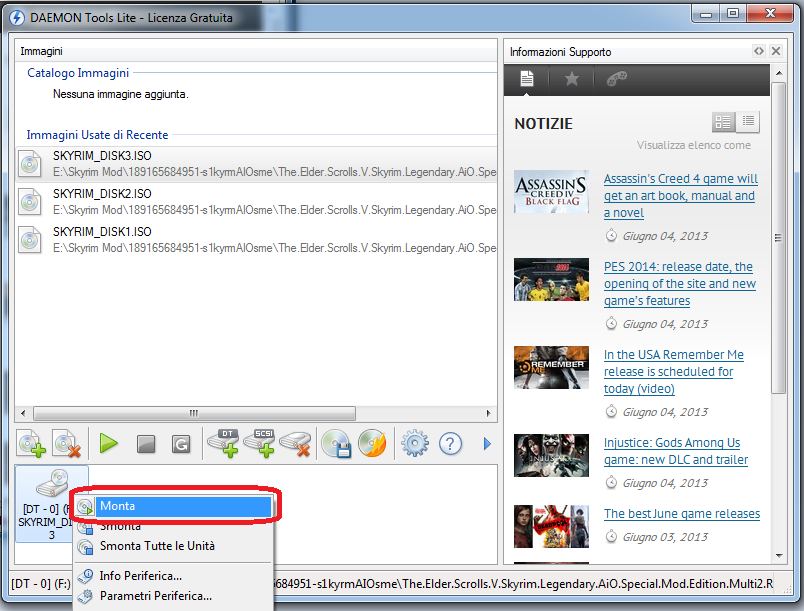Open Info Periferica menu entry
Image resolution: width=804 pixels, height=611 pixels.
pos(174,576)
